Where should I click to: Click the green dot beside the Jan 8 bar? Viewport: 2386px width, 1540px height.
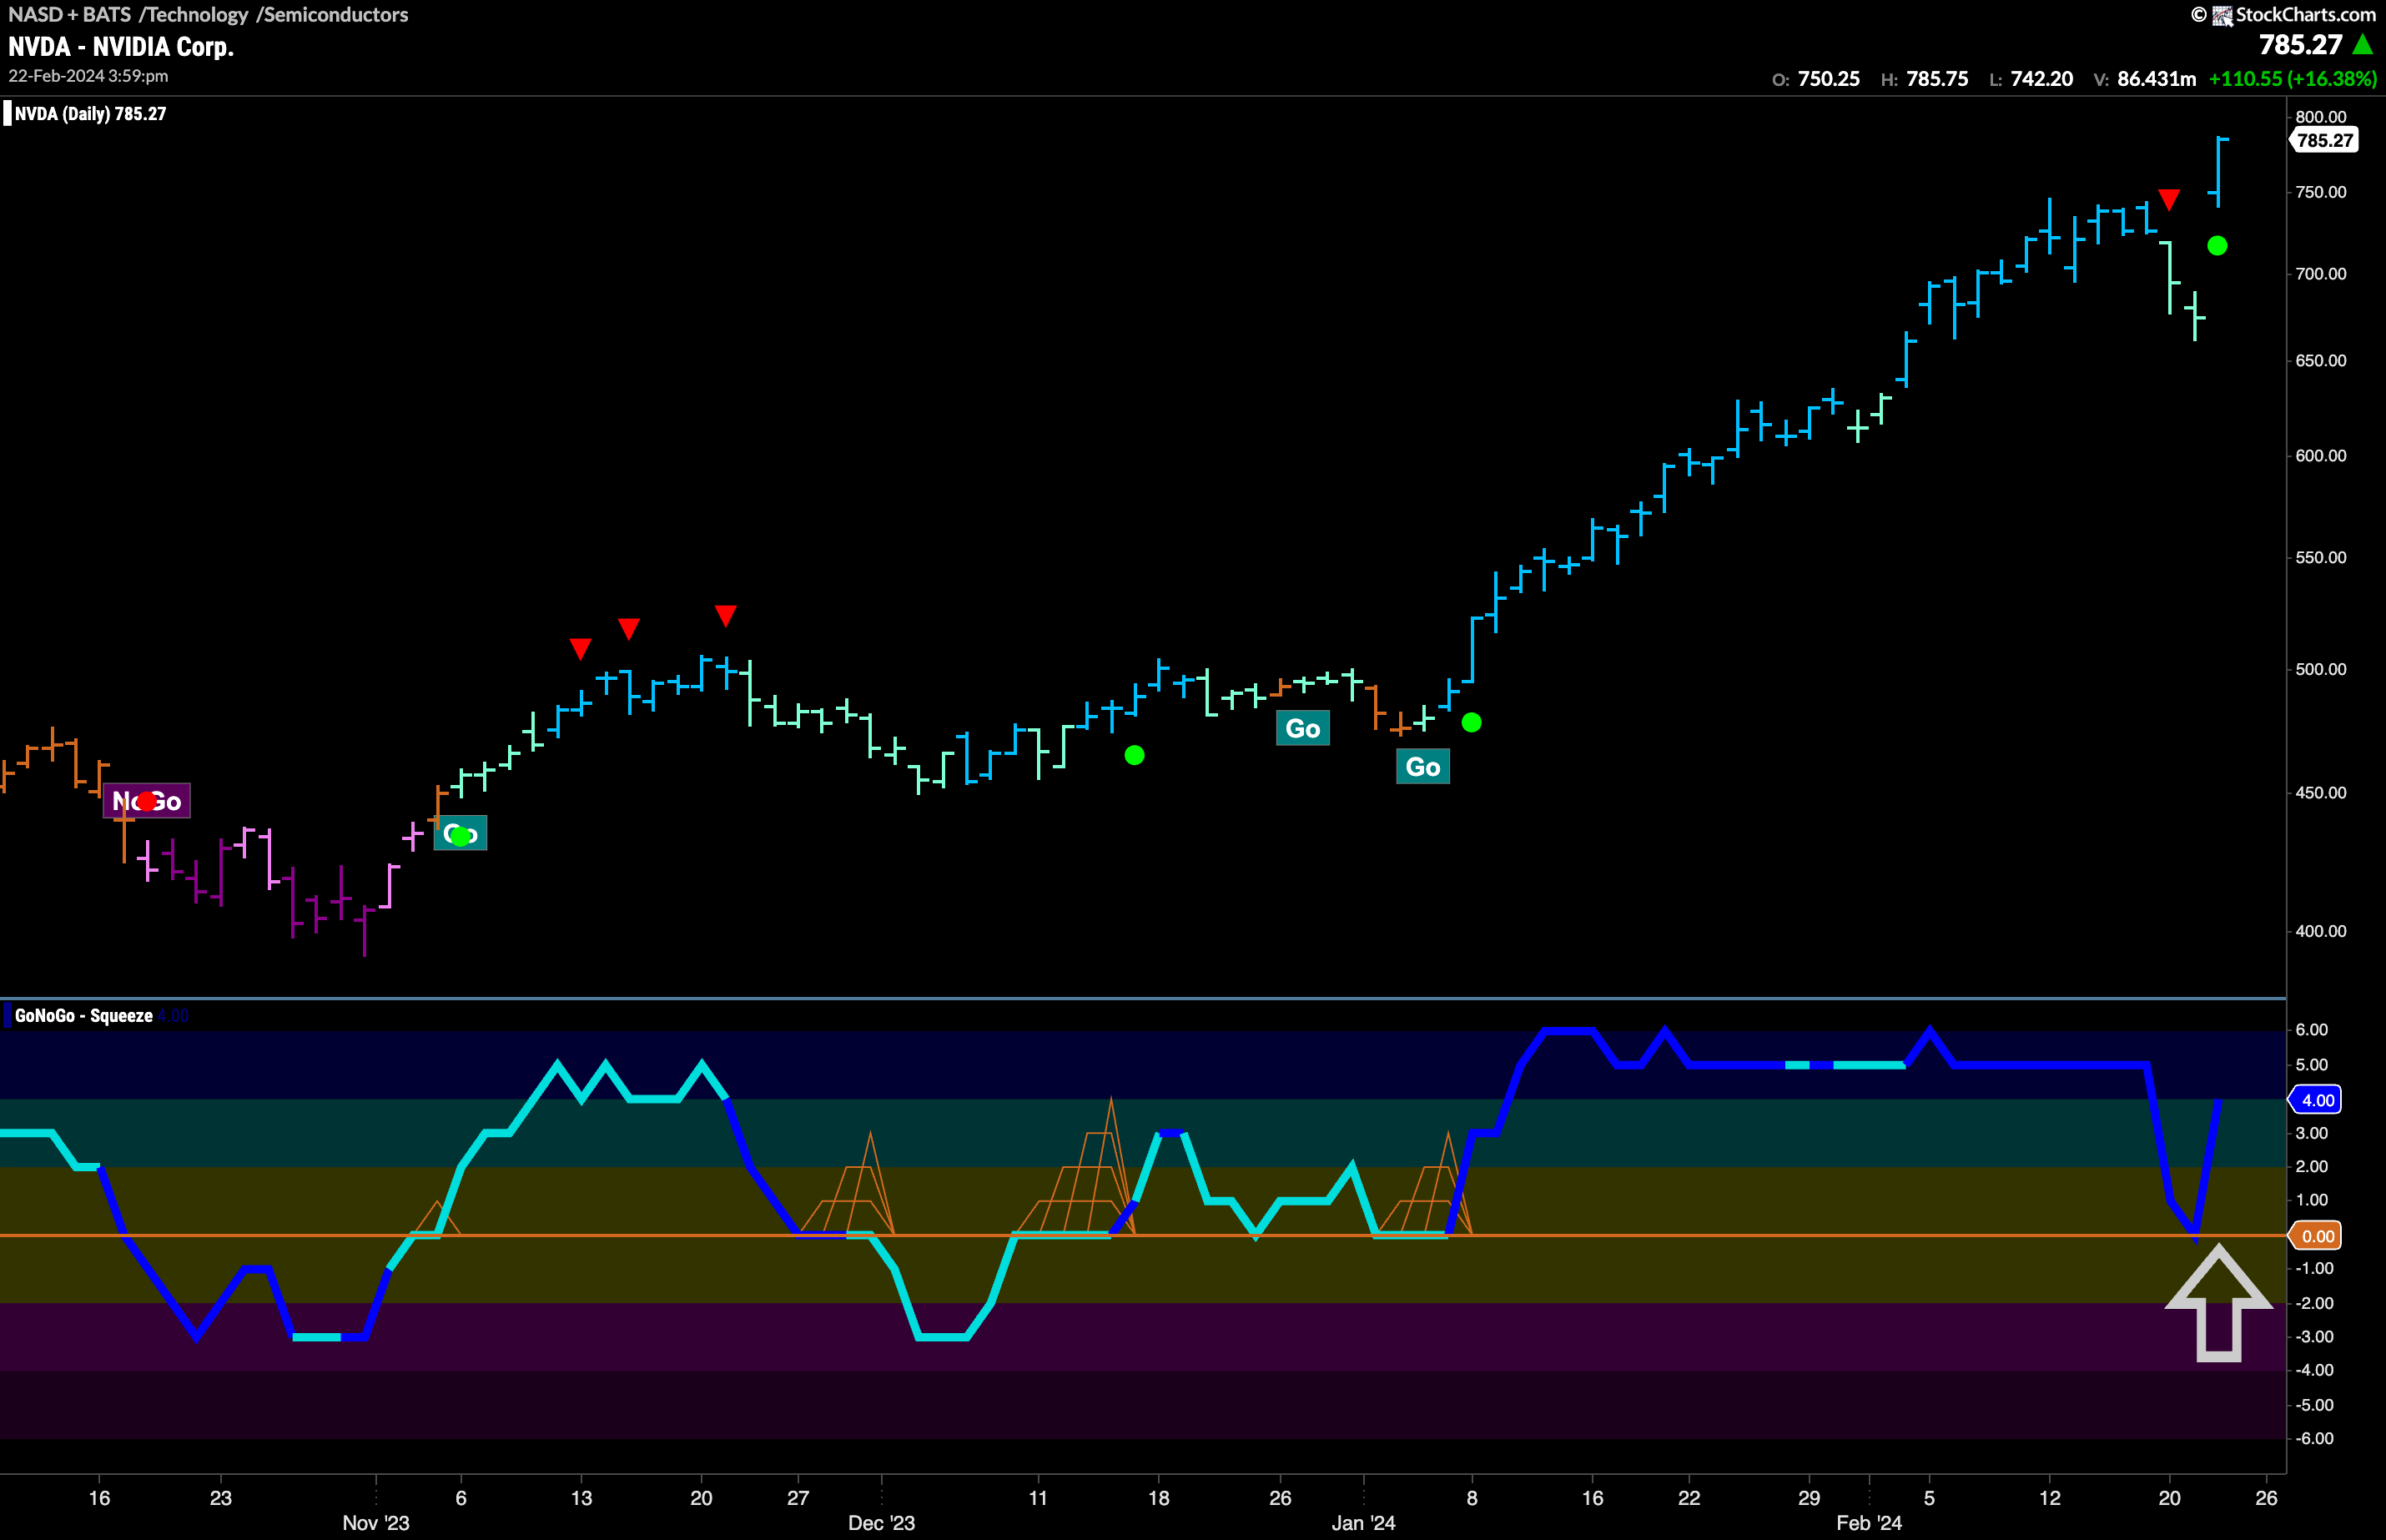pos(1471,722)
